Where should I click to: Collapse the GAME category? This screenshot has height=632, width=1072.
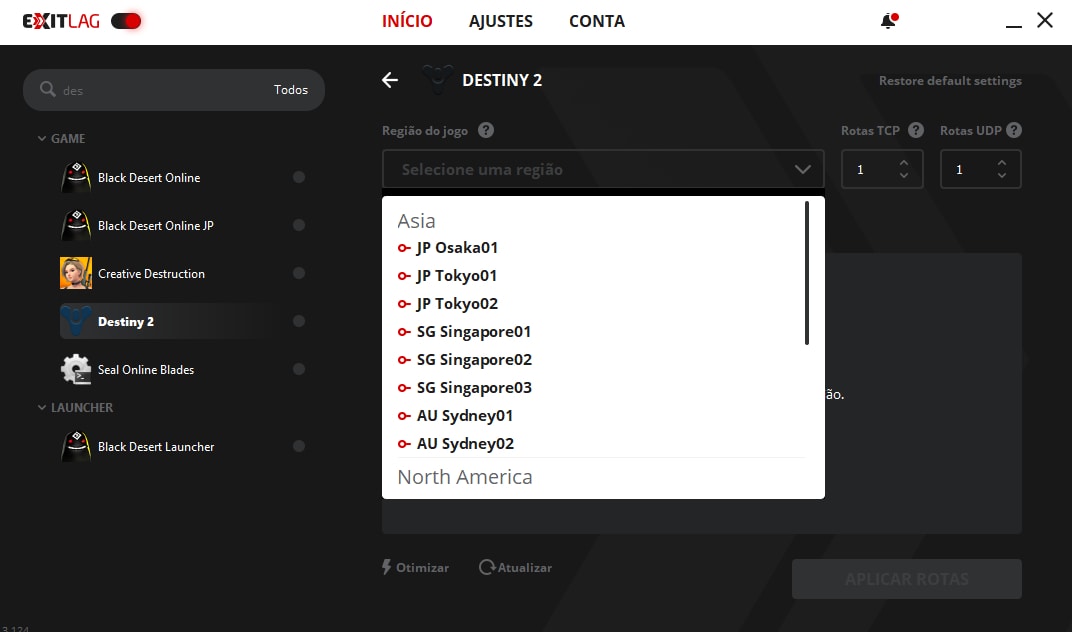[42, 139]
